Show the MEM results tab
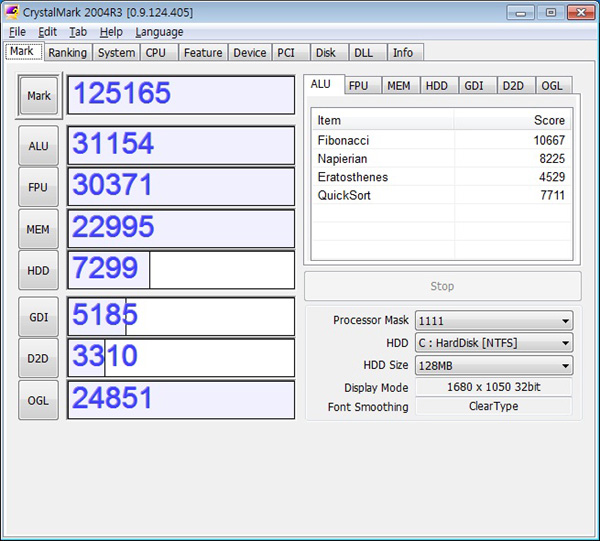This screenshot has height=541, width=600. tap(401, 85)
